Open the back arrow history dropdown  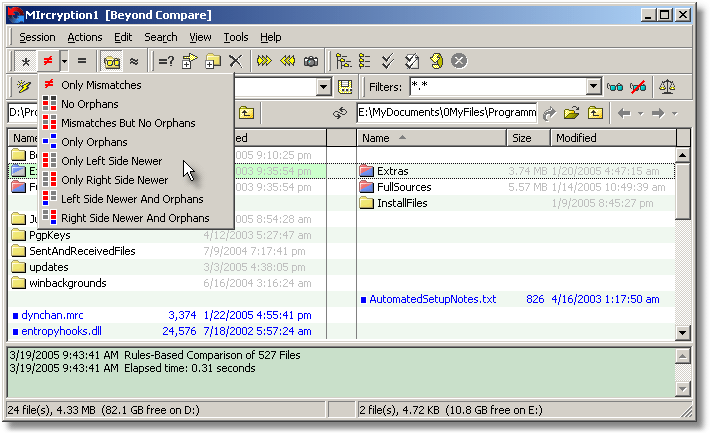coord(640,114)
